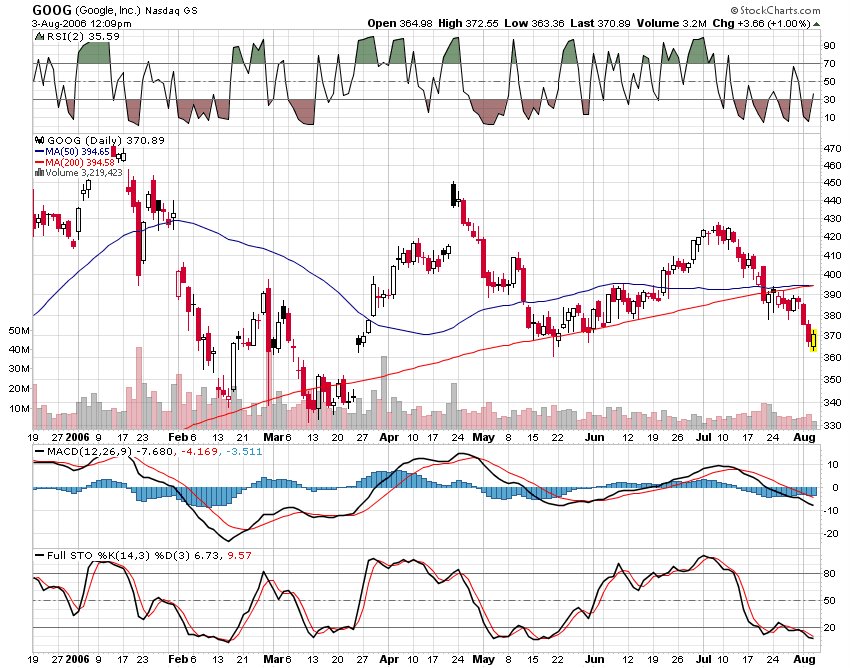Click the 470 price axis label
Image resolution: width=850 pixels, height=668 pixels.
click(x=832, y=148)
